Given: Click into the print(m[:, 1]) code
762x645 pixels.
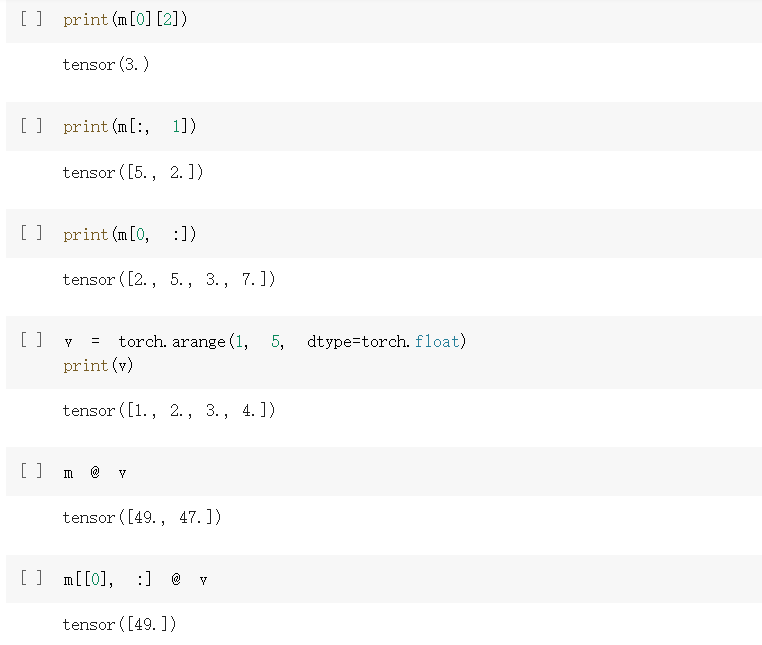Looking at the screenshot, I should tap(129, 127).
